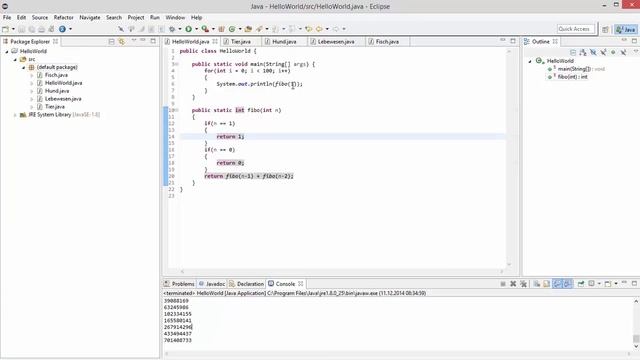Select fibo(int) method in Outline
Screen dimensions: 640x360
tap(573, 77)
